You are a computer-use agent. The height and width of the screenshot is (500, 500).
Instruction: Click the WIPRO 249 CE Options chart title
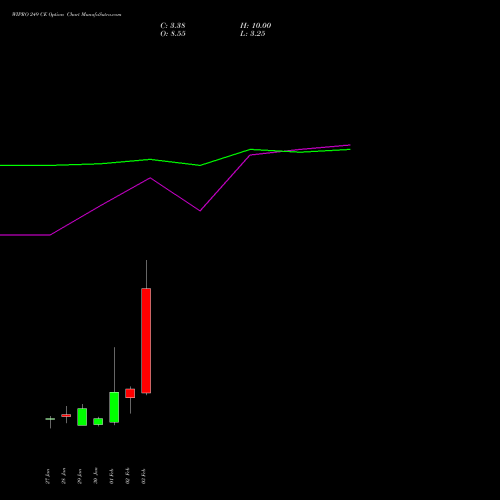click(x=67, y=15)
